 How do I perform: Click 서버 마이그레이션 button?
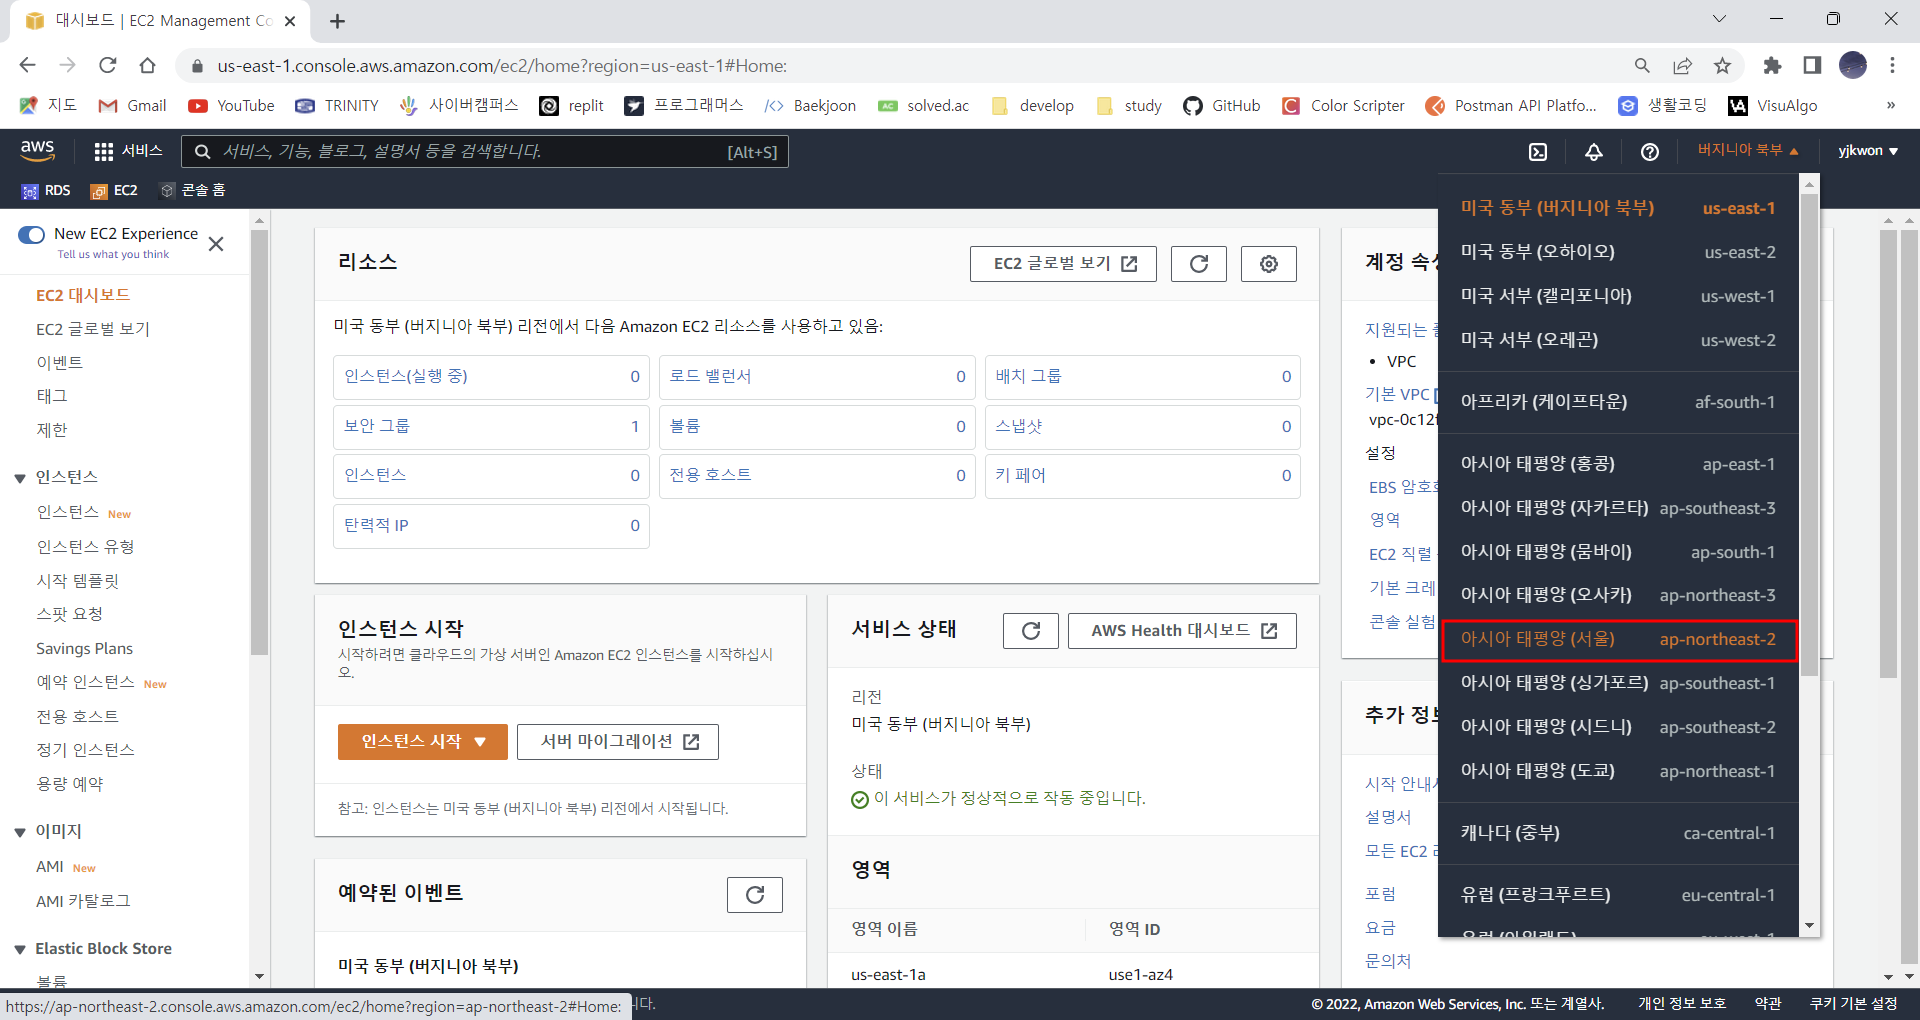click(x=618, y=742)
